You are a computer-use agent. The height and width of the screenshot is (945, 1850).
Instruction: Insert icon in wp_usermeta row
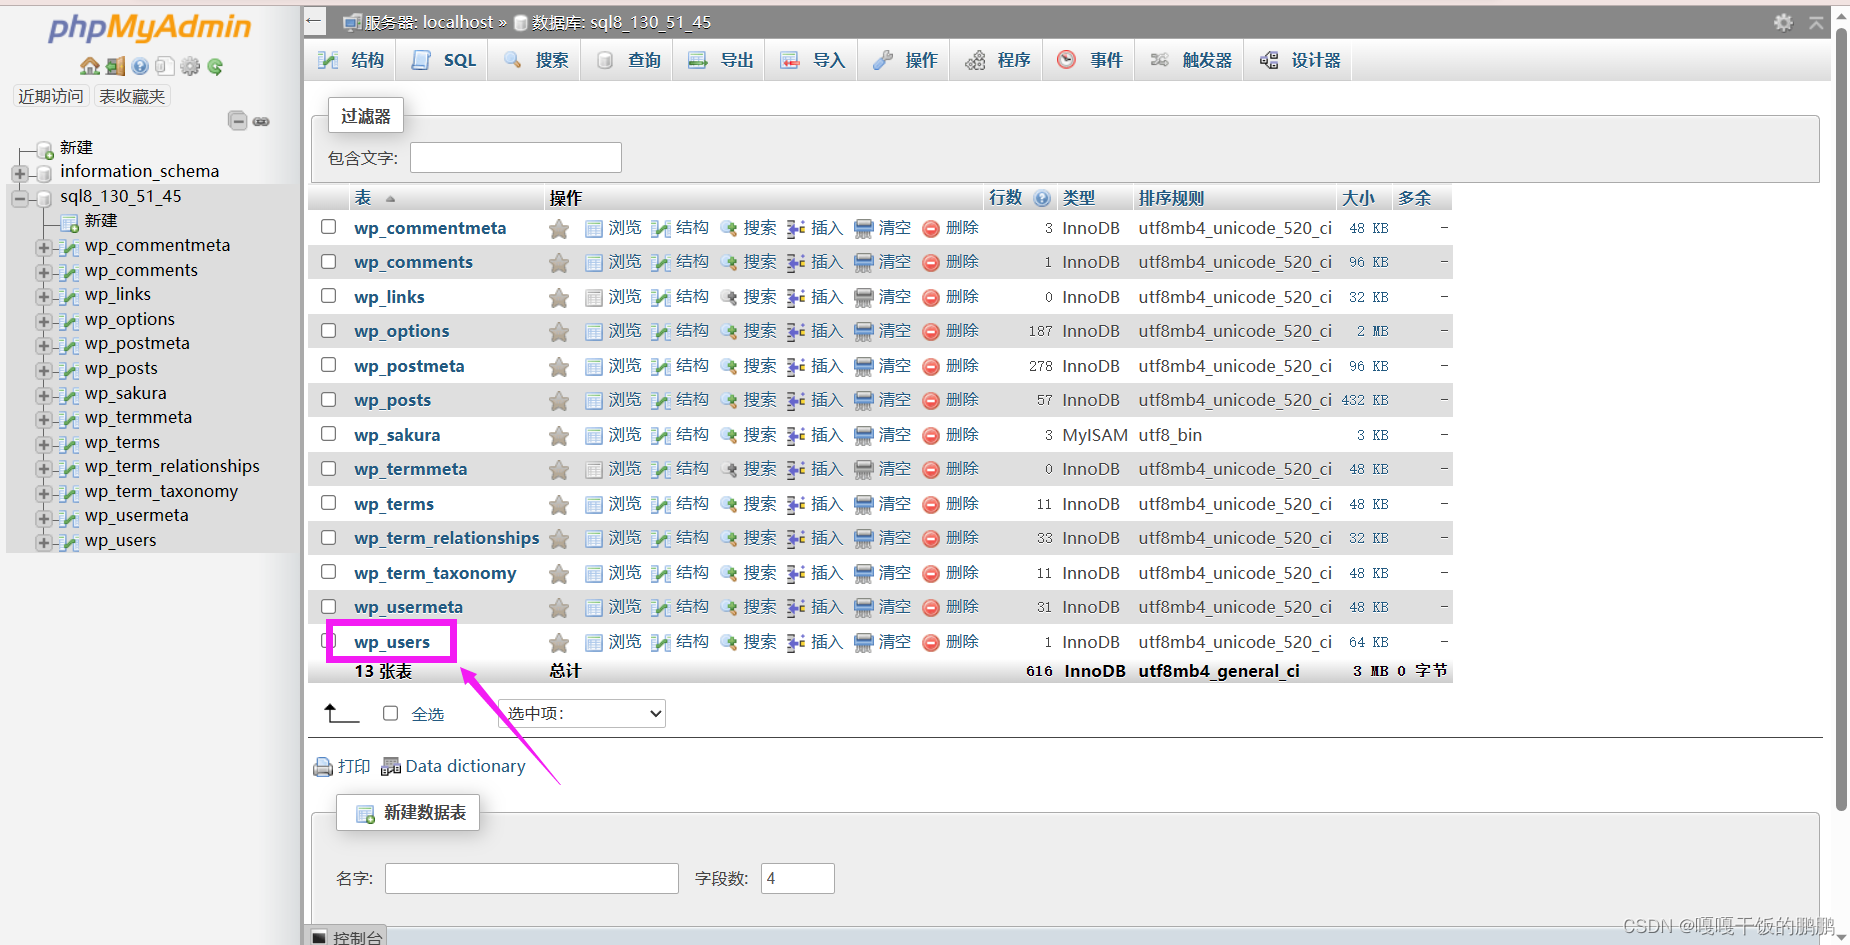[x=796, y=608]
